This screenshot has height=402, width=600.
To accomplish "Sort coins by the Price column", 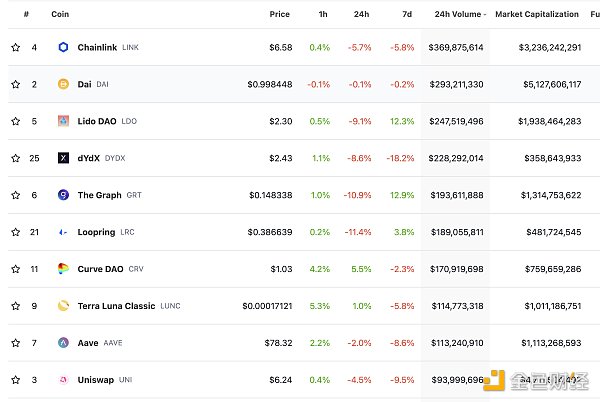I will [x=279, y=14].
